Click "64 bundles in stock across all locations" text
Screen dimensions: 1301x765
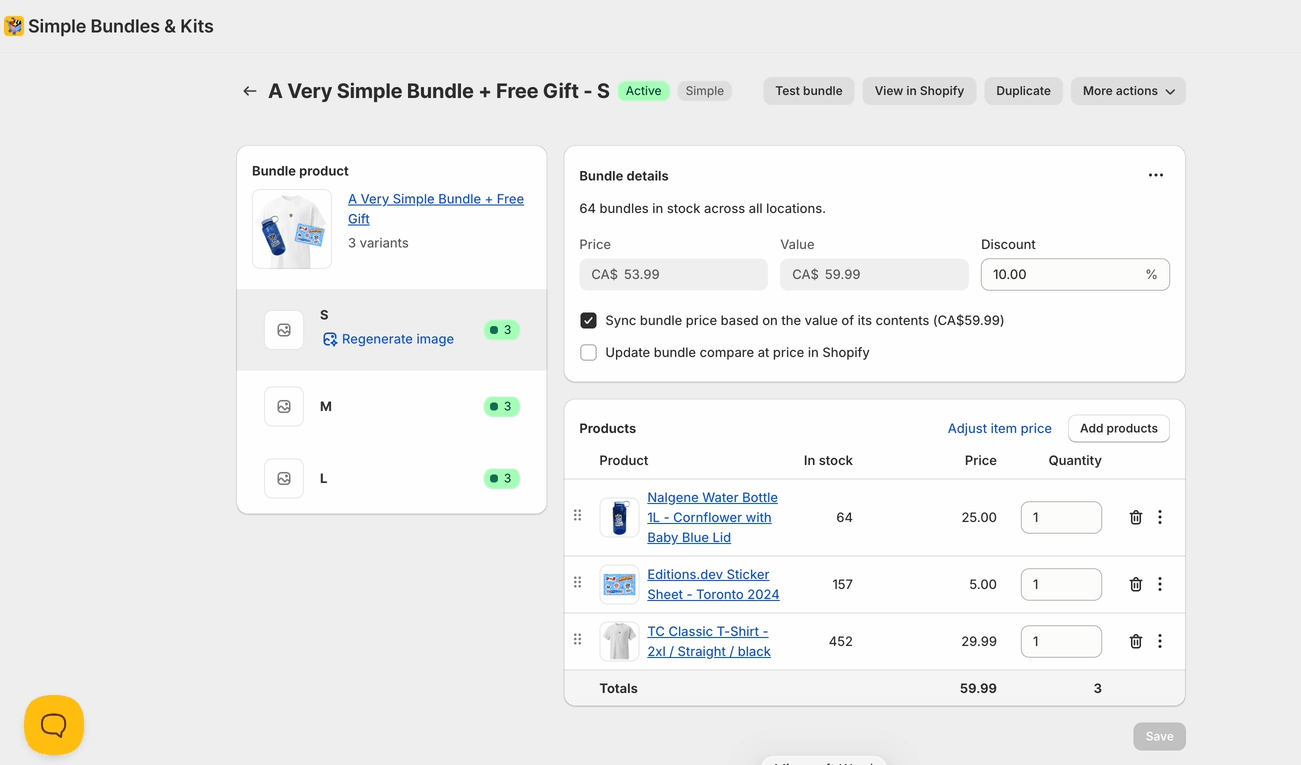(x=702, y=208)
